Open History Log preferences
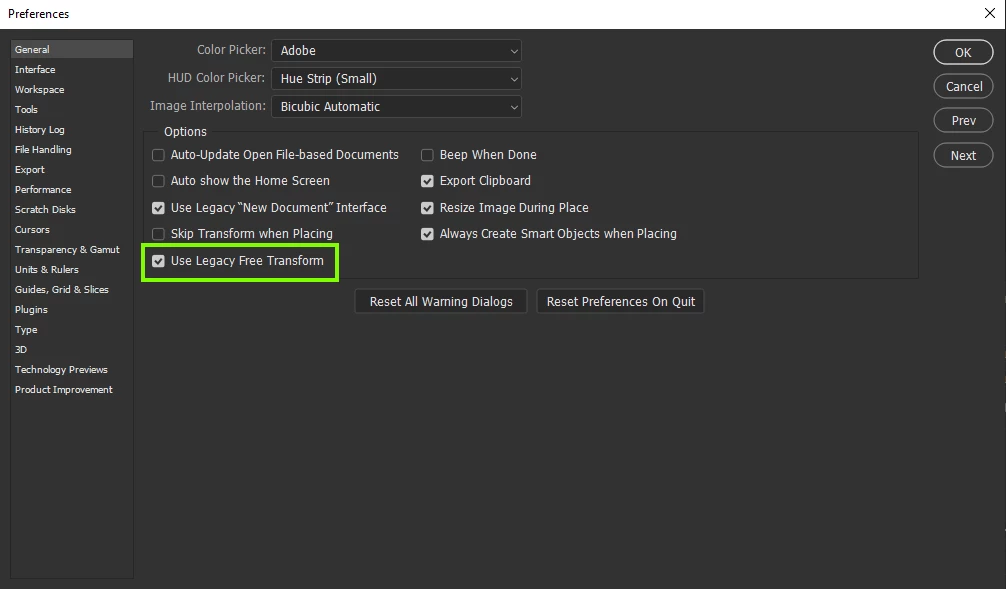 [x=40, y=130]
